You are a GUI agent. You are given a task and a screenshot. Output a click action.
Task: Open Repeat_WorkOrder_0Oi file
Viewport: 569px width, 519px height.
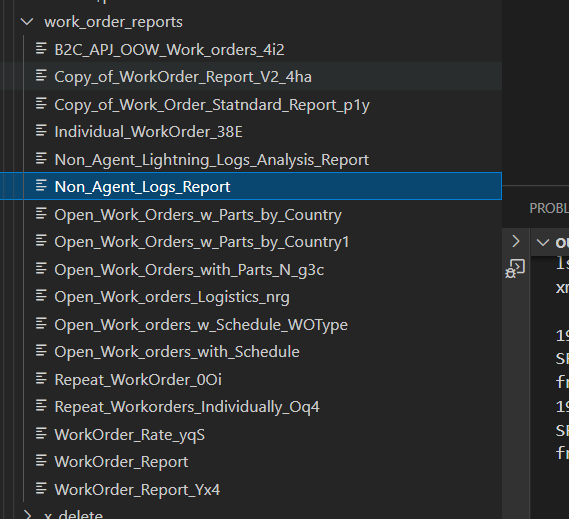click(138, 380)
